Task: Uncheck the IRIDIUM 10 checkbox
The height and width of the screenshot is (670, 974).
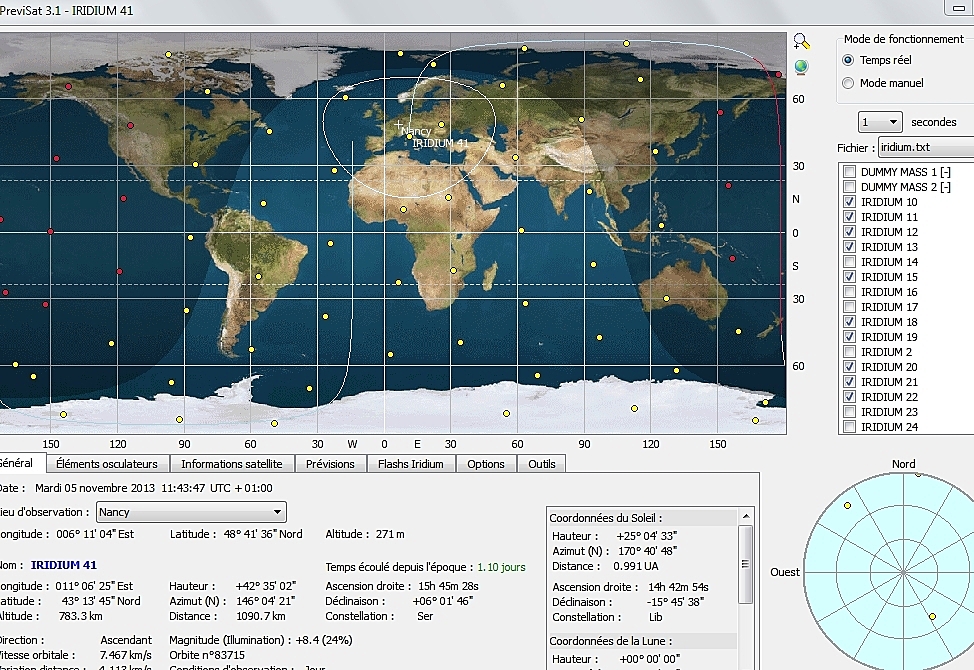Action: [849, 202]
